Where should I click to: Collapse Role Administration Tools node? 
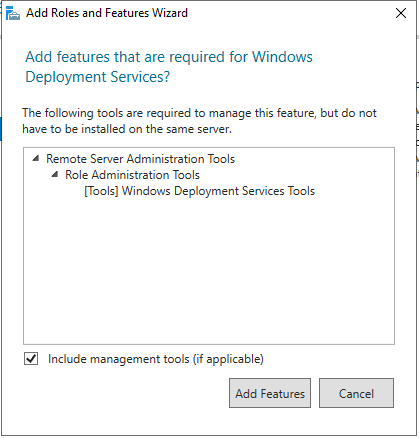click(55, 175)
